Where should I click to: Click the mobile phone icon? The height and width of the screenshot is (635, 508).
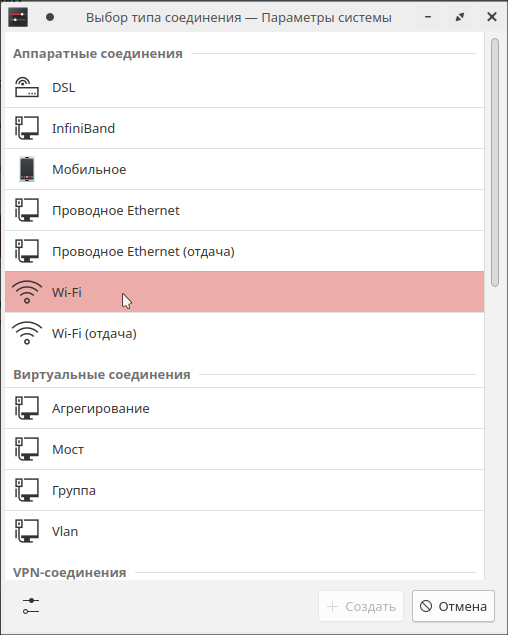(27, 169)
